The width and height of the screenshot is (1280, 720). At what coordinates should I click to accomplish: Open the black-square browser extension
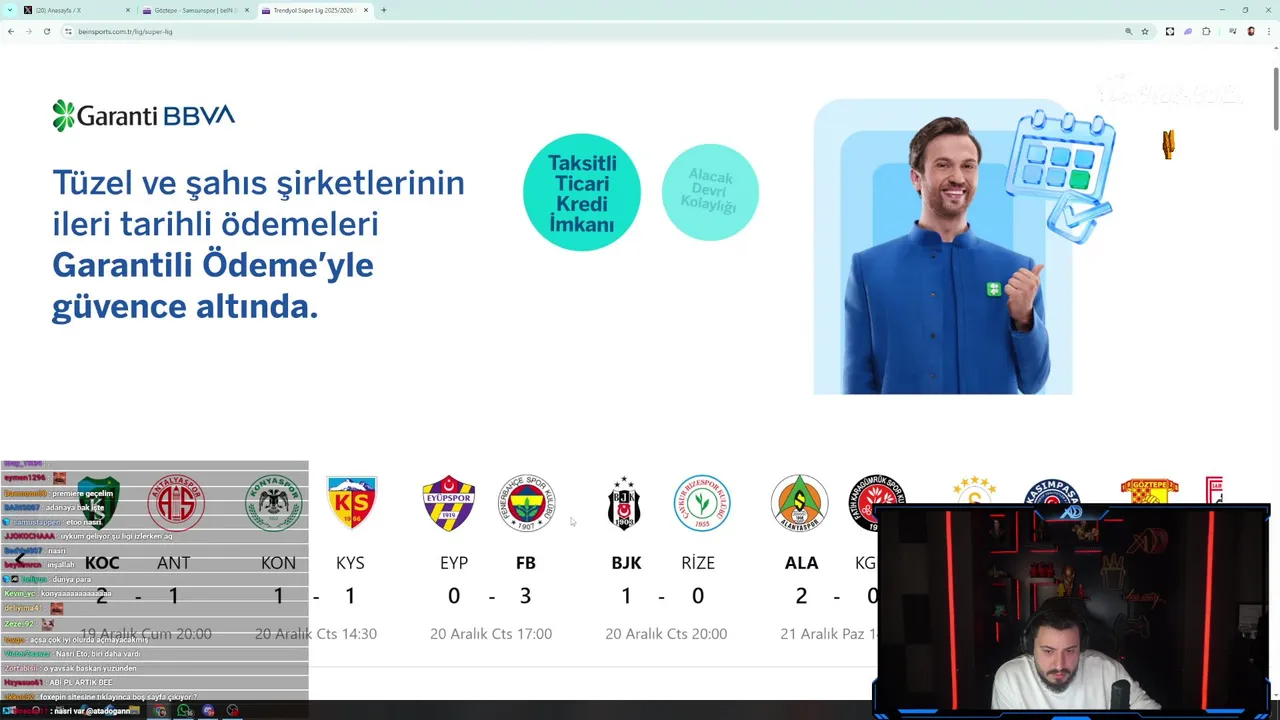pyautogui.click(x=1170, y=31)
